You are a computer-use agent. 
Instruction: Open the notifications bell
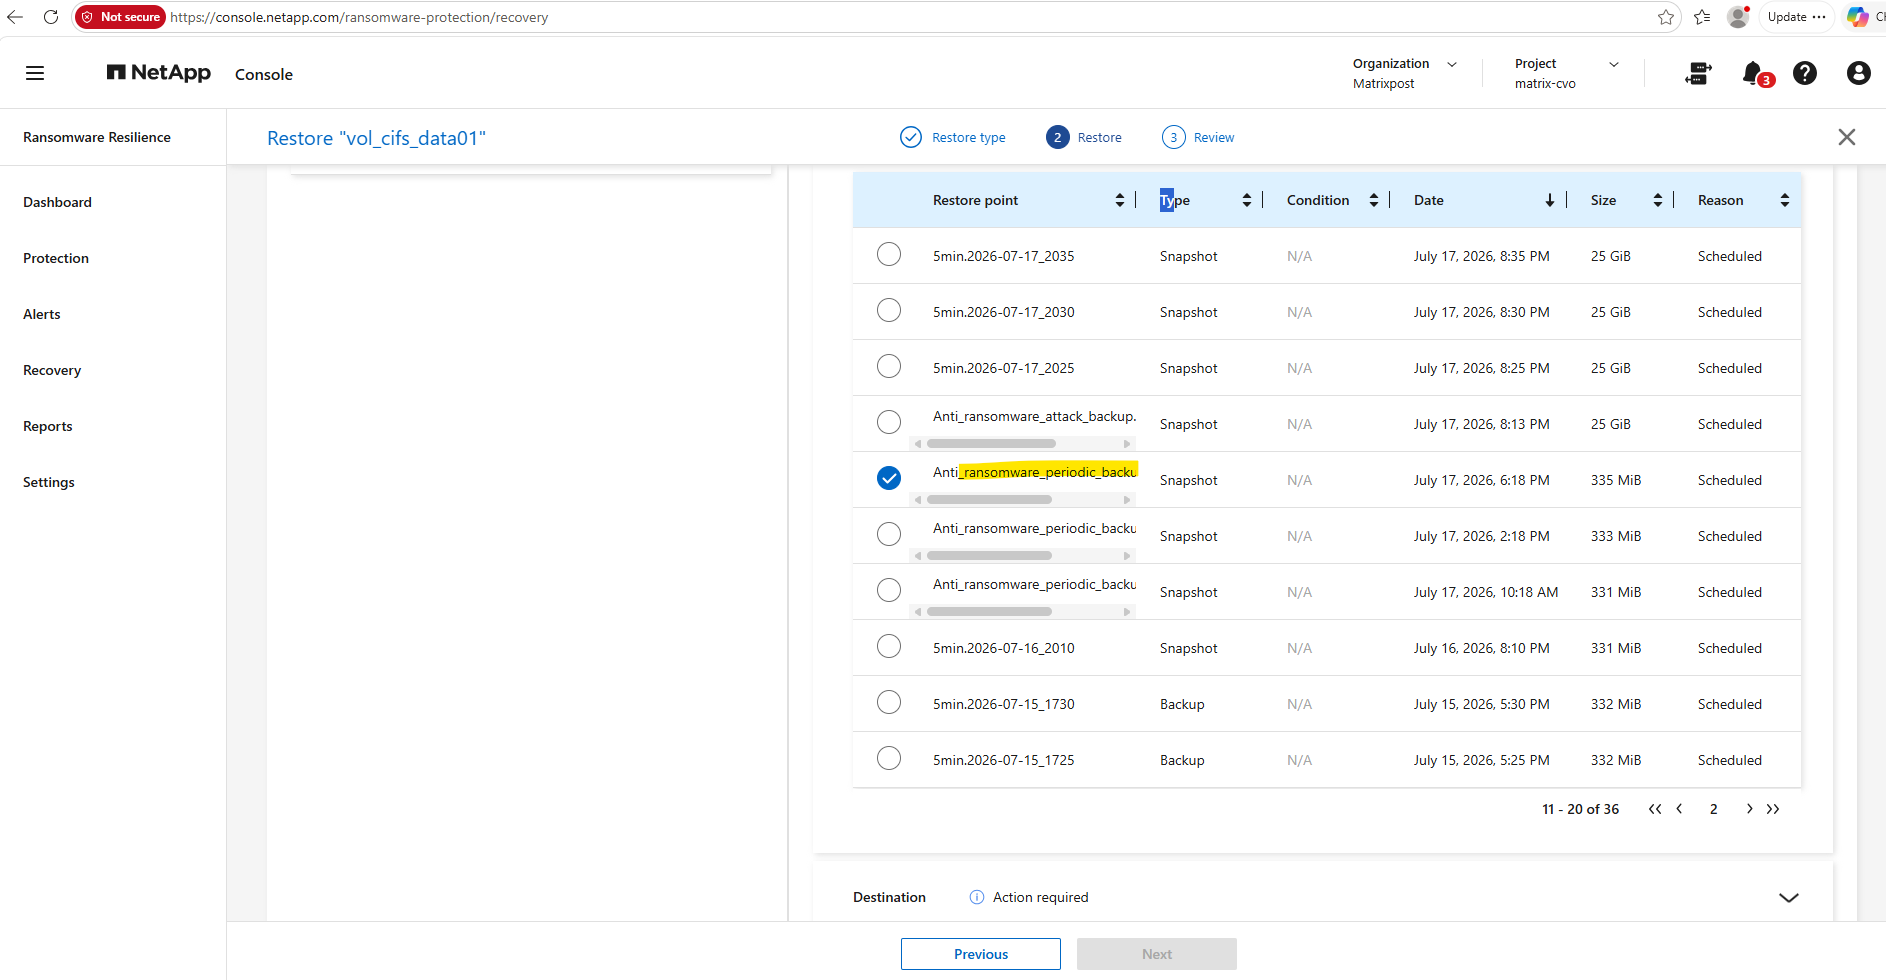(x=1753, y=73)
